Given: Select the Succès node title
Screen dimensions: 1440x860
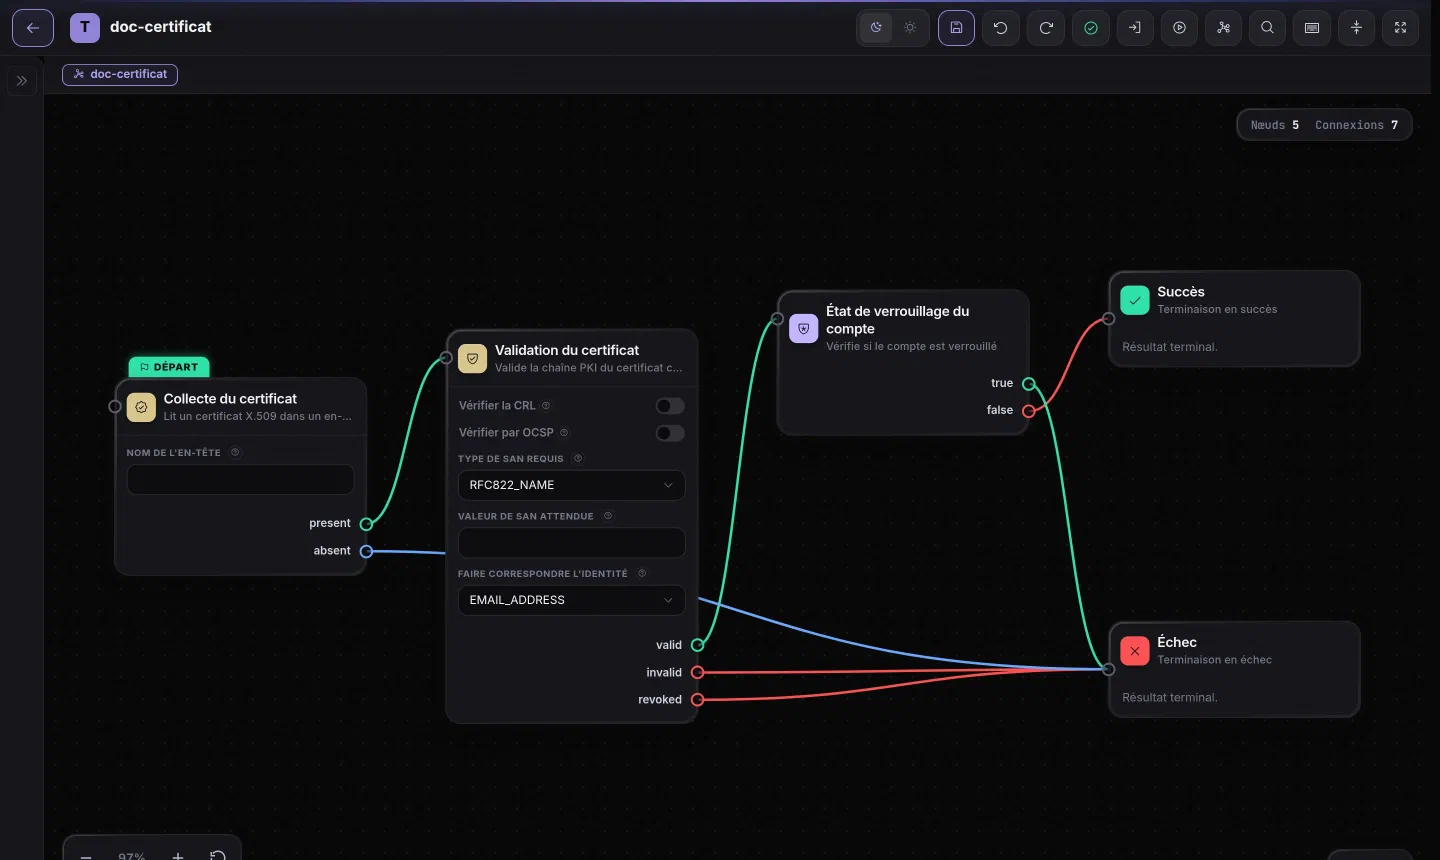Looking at the screenshot, I should pyautogui.click(x=1181, y=292).
